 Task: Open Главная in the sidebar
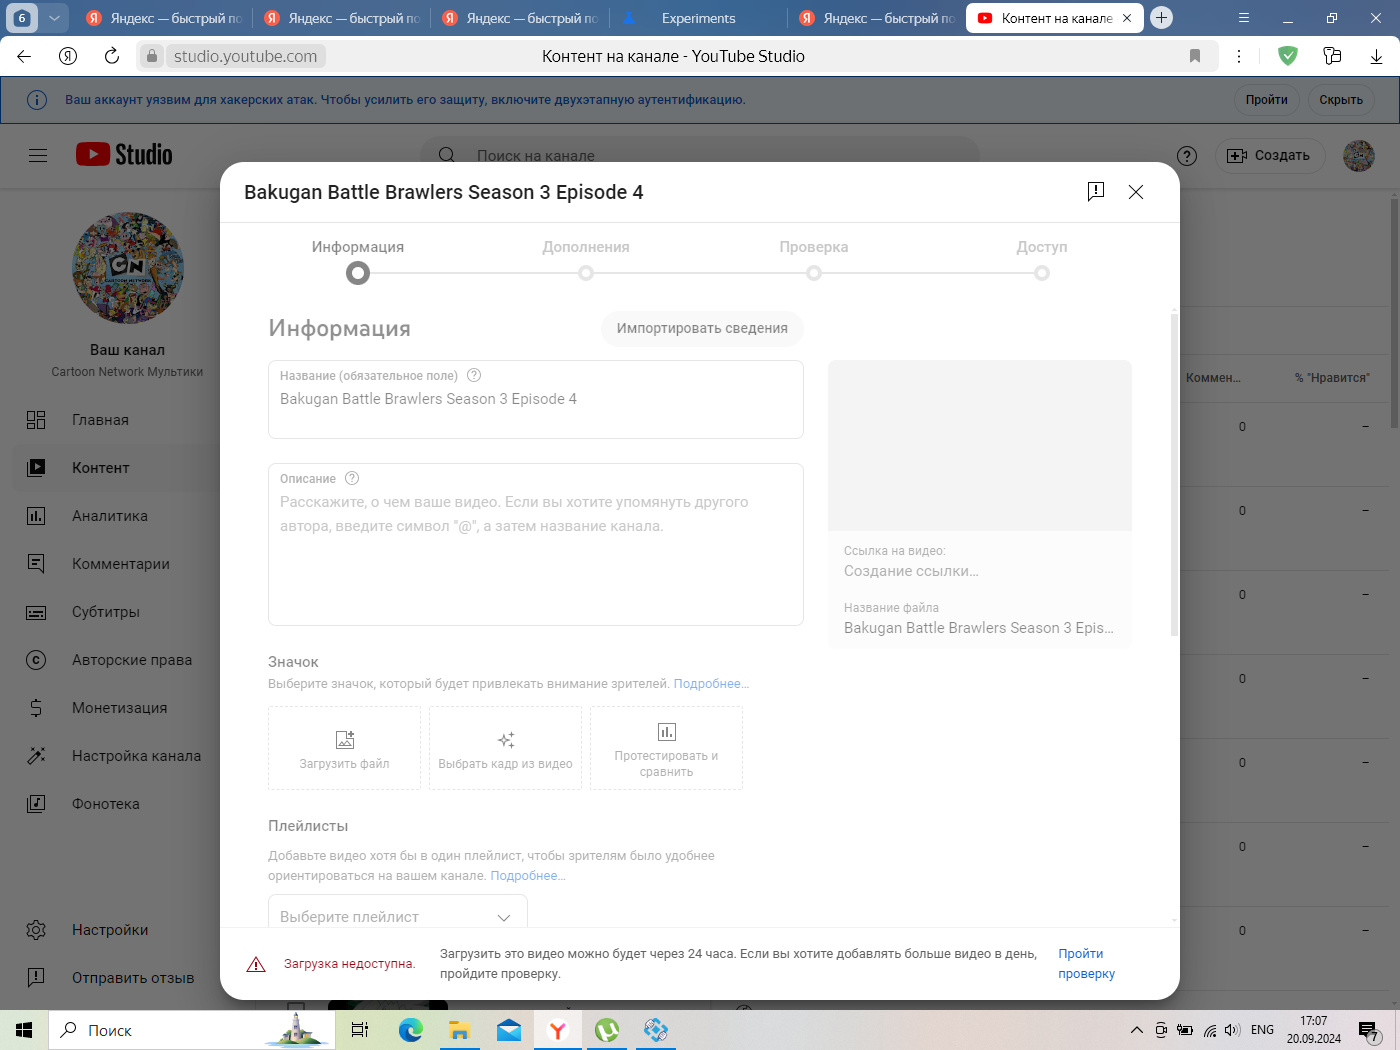click(115, 420)
